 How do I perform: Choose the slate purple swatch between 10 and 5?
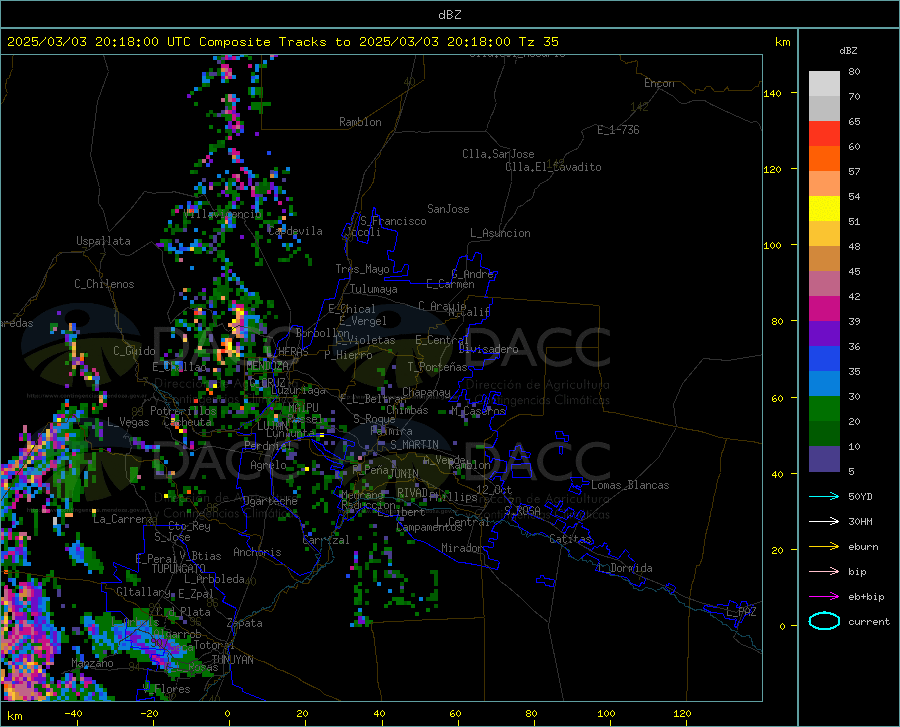(x=824, y=459)
